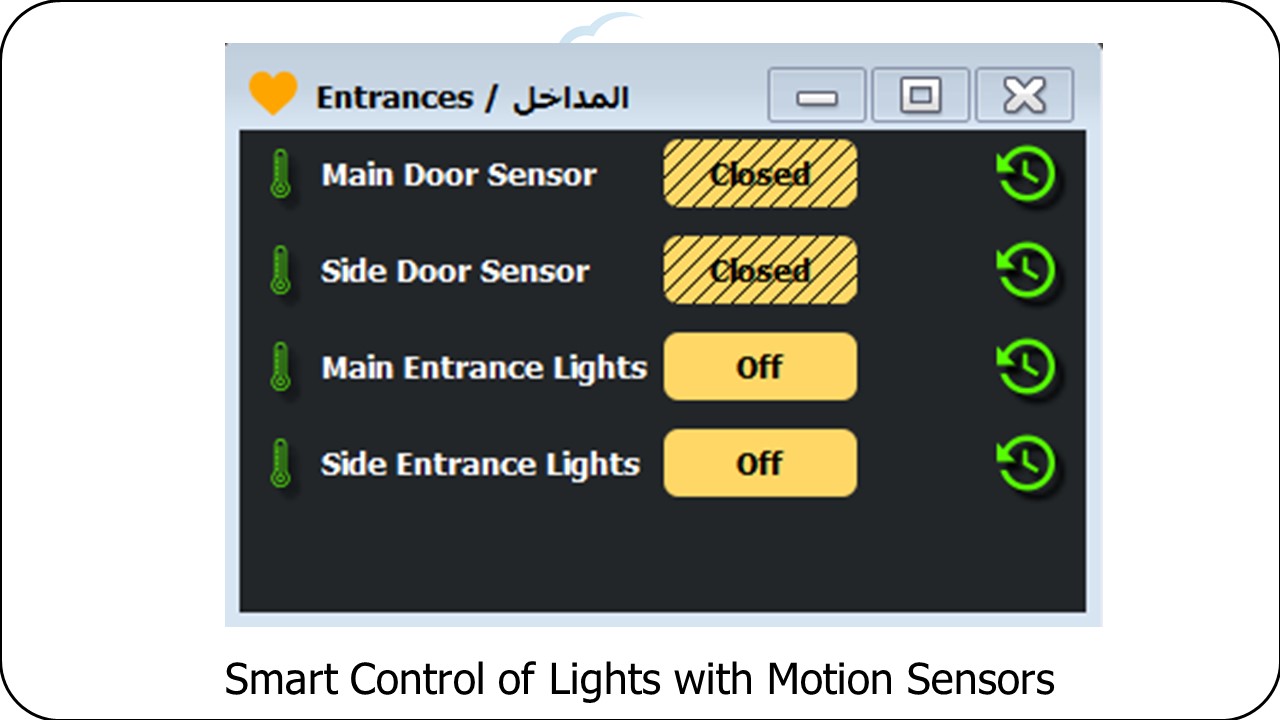Image resolution: width=1280 pixels, height=720 pixels.
Task: Select the Main Door Sensor label
Action: click(x=458, y=175)
